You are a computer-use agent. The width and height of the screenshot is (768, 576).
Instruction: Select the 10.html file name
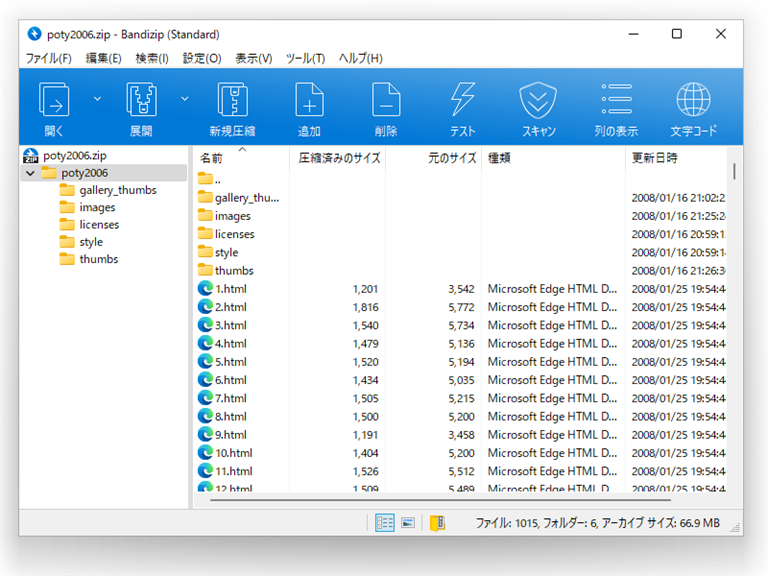[234, 453]
